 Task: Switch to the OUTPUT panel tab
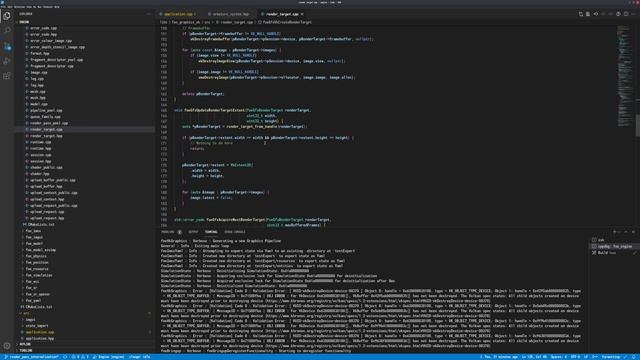[193, 232]
